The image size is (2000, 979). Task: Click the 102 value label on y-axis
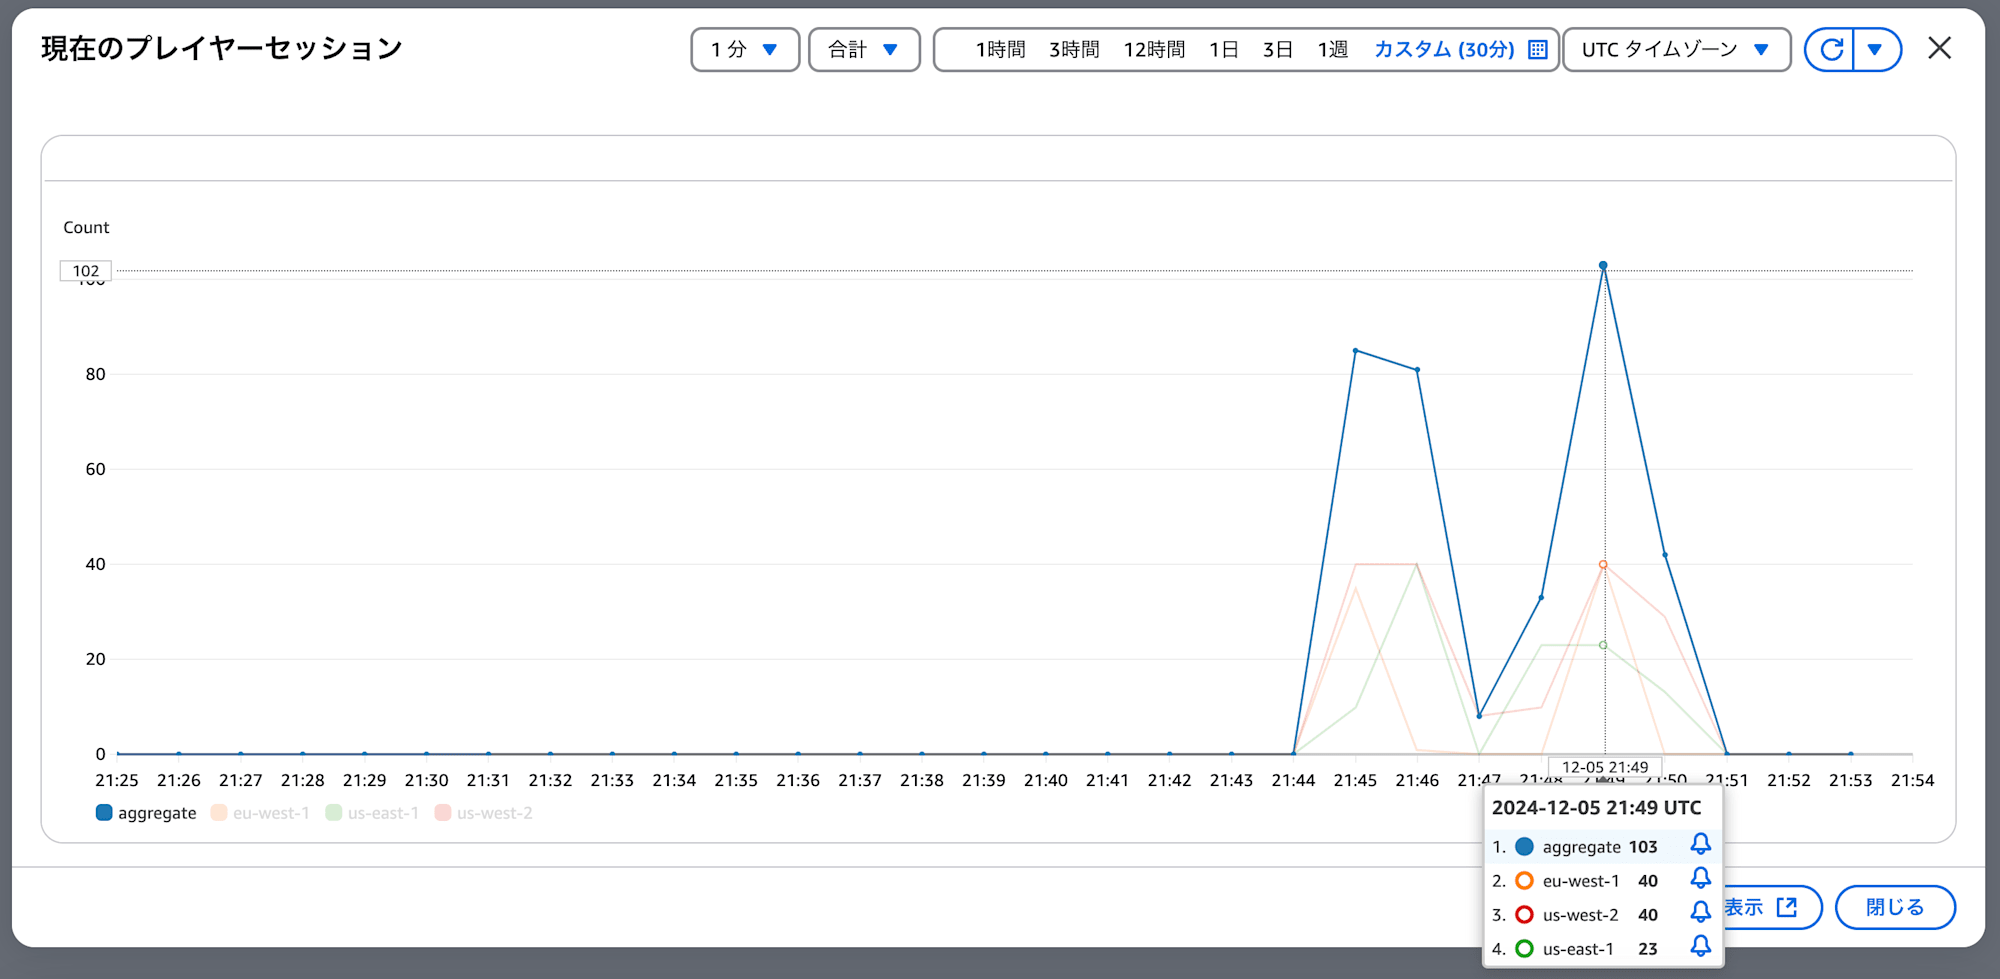tap(86, 271)
